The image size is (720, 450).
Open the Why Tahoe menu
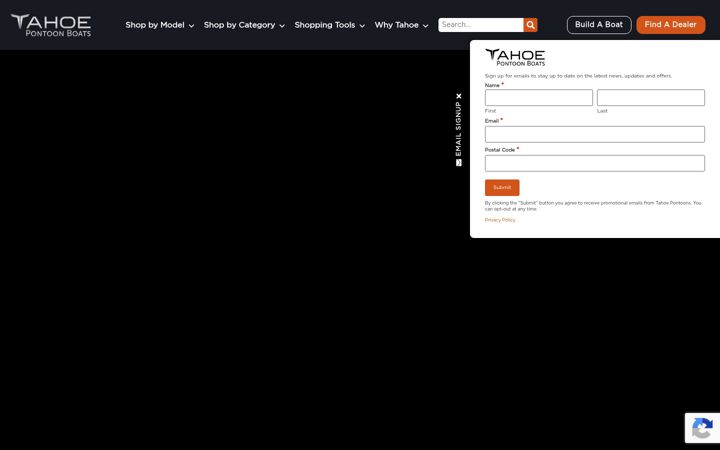coord(396,25)
